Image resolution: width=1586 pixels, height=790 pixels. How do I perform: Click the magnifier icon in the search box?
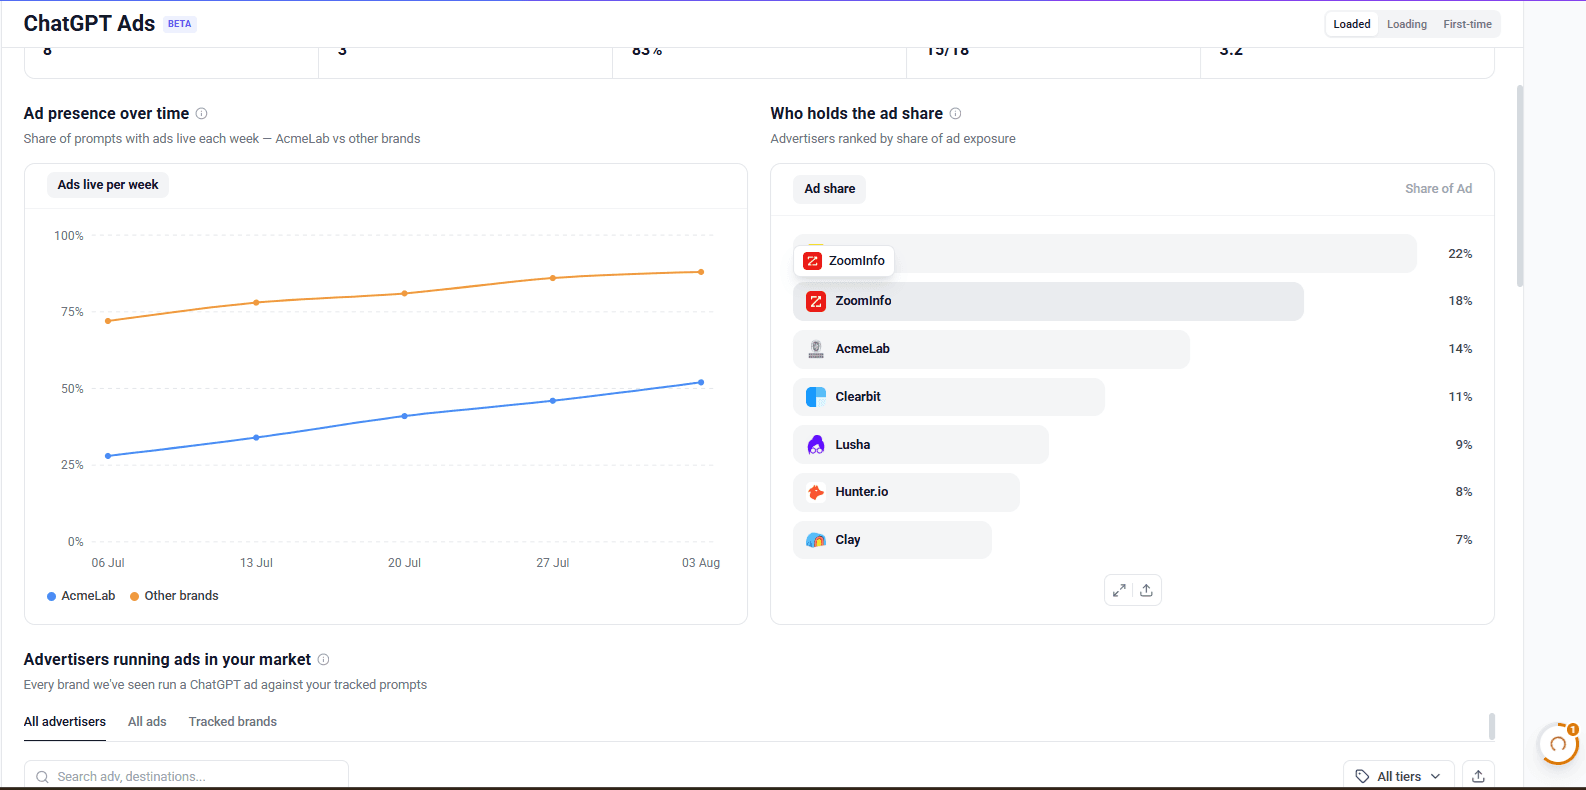click(42, 777)
